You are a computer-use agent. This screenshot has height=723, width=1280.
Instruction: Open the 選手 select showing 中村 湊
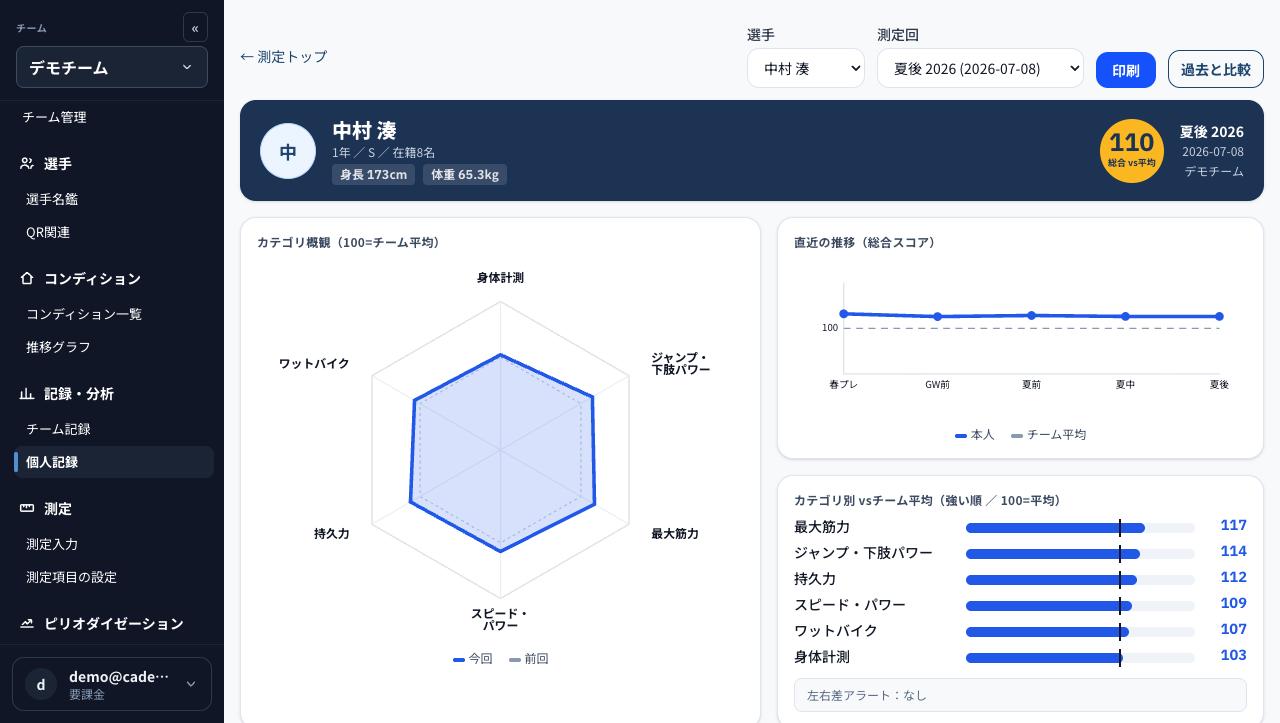[805, 68]
